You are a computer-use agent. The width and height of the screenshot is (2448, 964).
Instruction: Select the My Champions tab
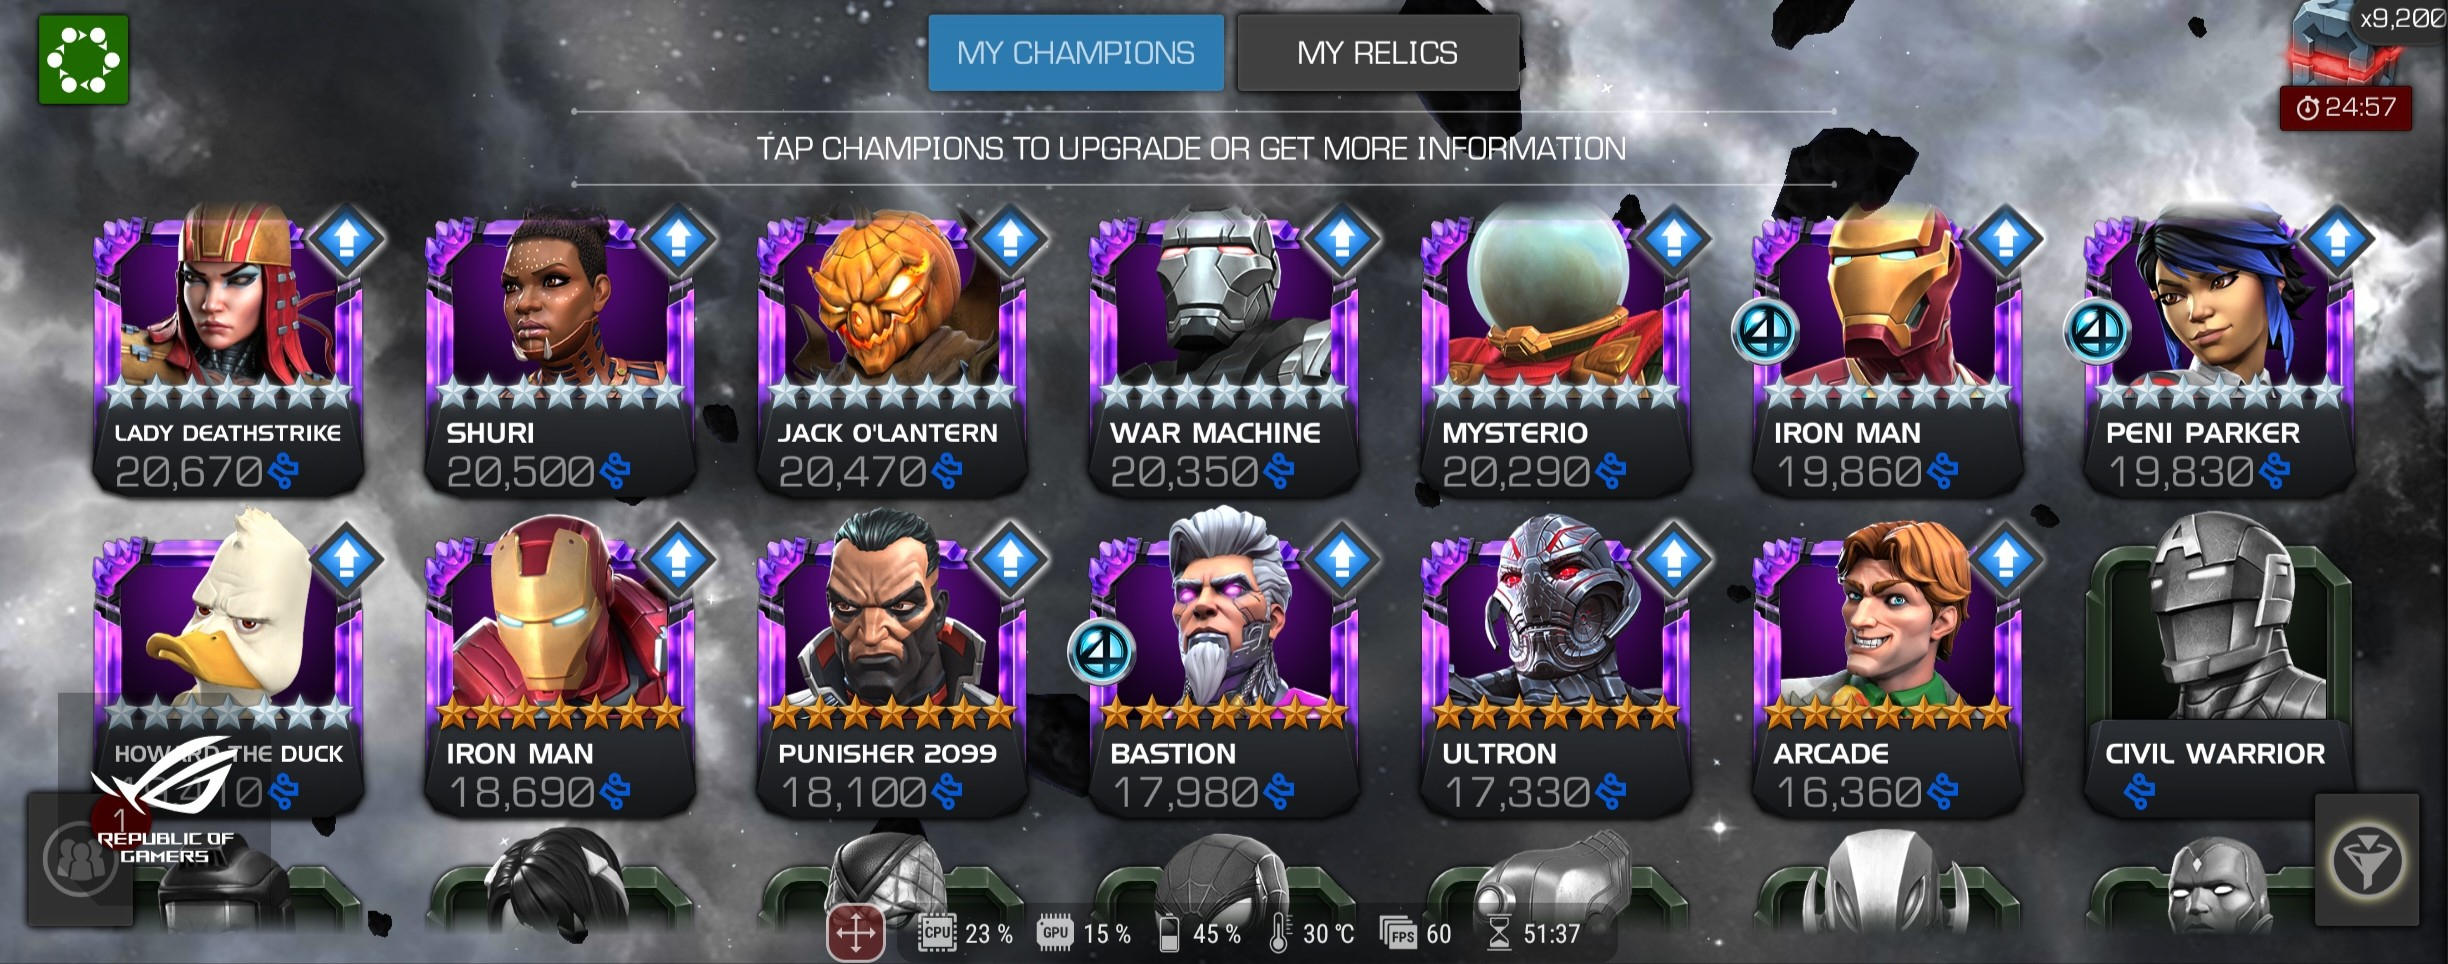pyautogui.click(x=1076, y=53)
